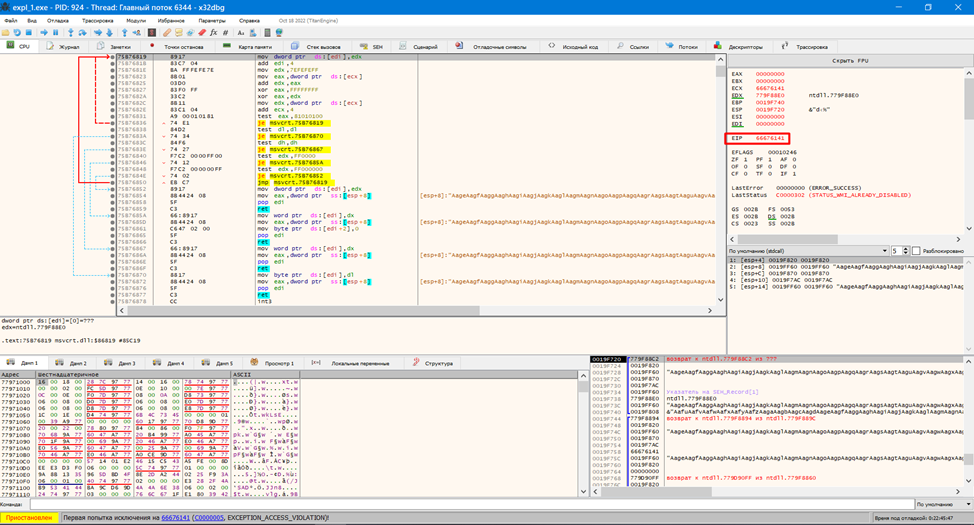The height and width of the screenshot is (525, 974).
Task: Increase the argument count spinner value
Action: pyautogui.click(x=906, y=249)
